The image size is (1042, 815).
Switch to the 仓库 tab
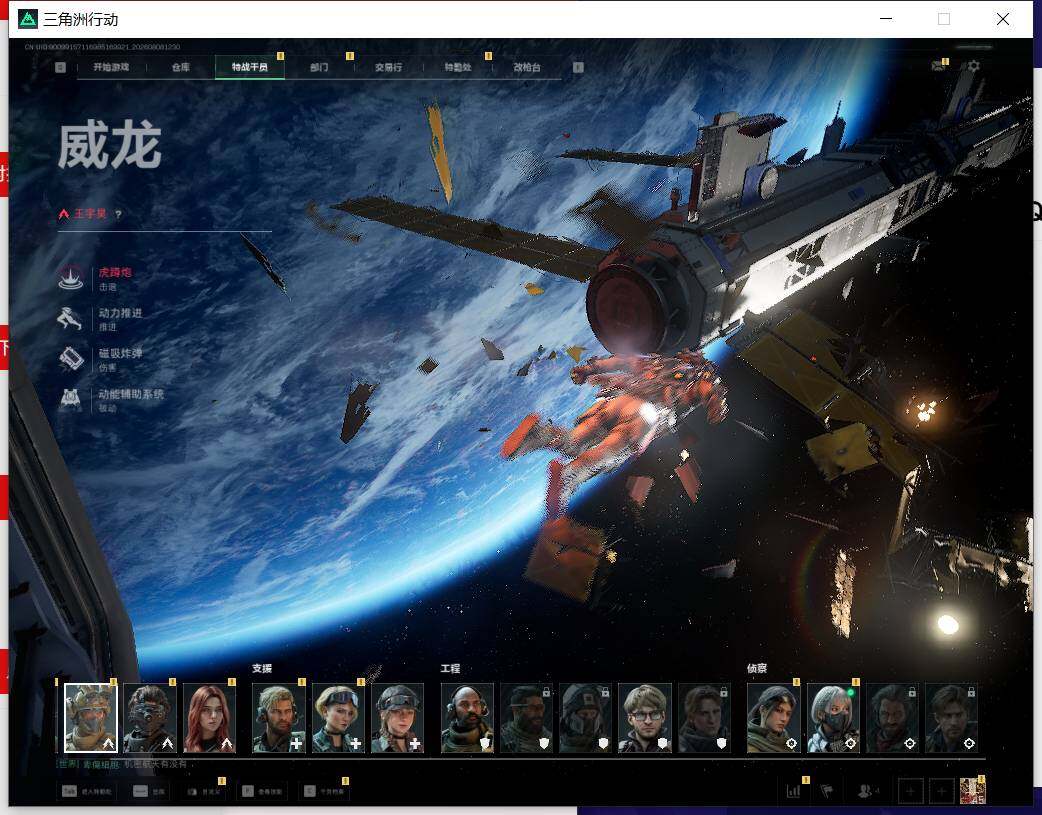[x=181, y=67]
